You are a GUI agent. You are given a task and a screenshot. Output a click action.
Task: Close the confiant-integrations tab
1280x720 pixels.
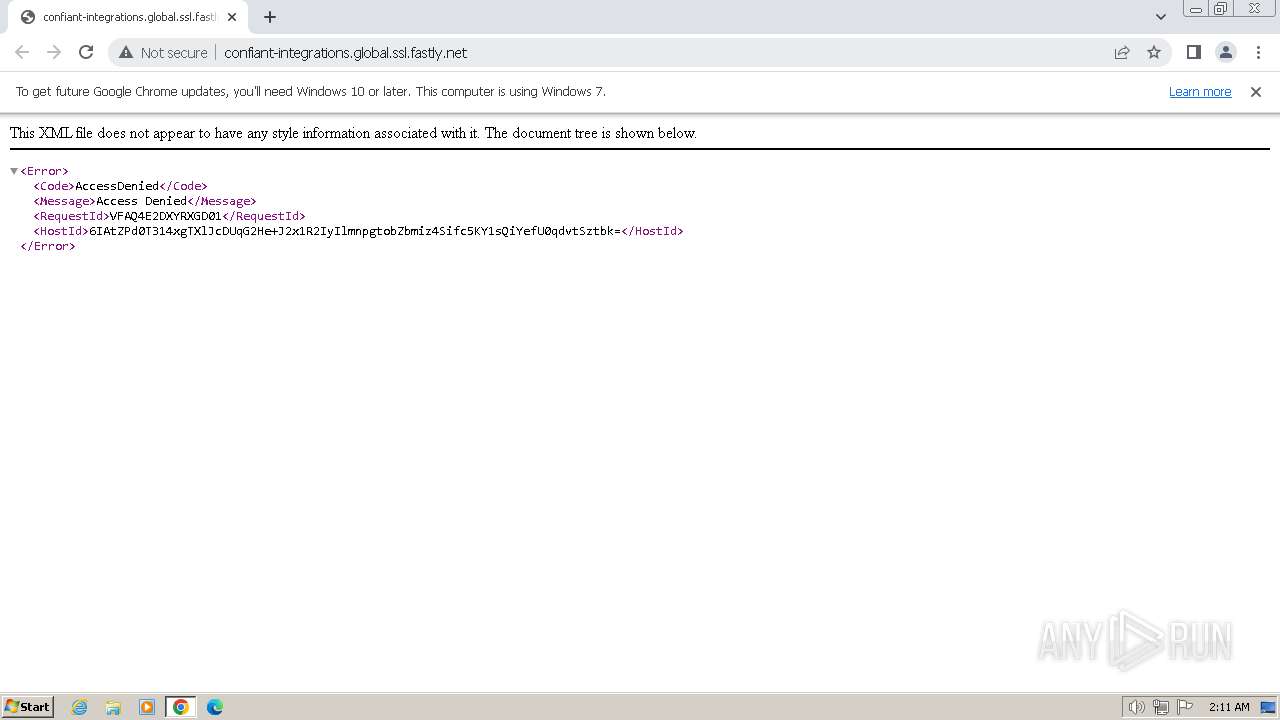tap(232, 17)
